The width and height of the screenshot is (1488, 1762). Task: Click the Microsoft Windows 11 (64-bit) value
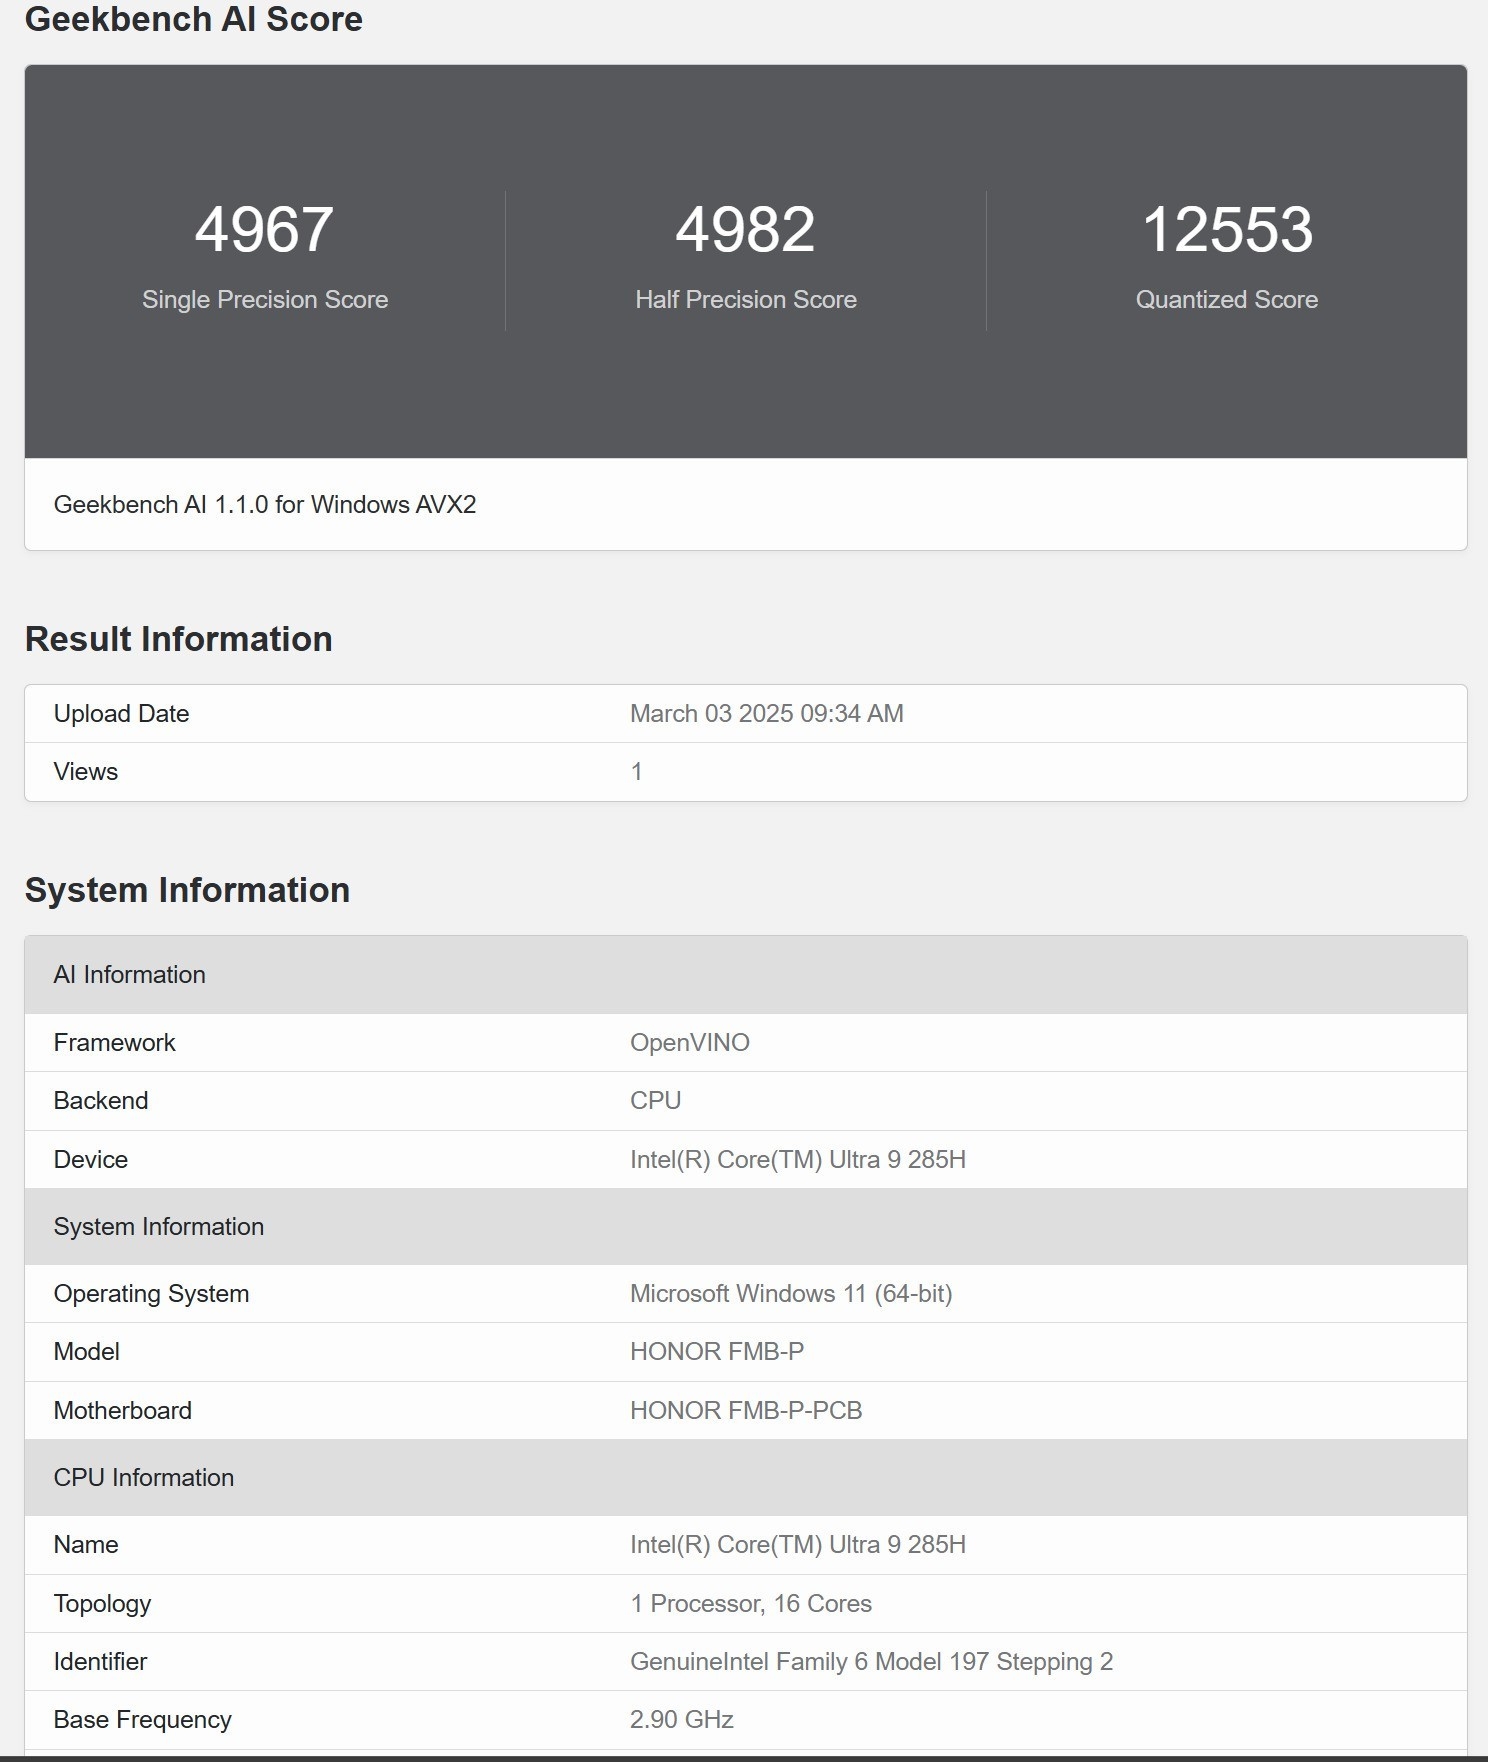click(790, 1294)
